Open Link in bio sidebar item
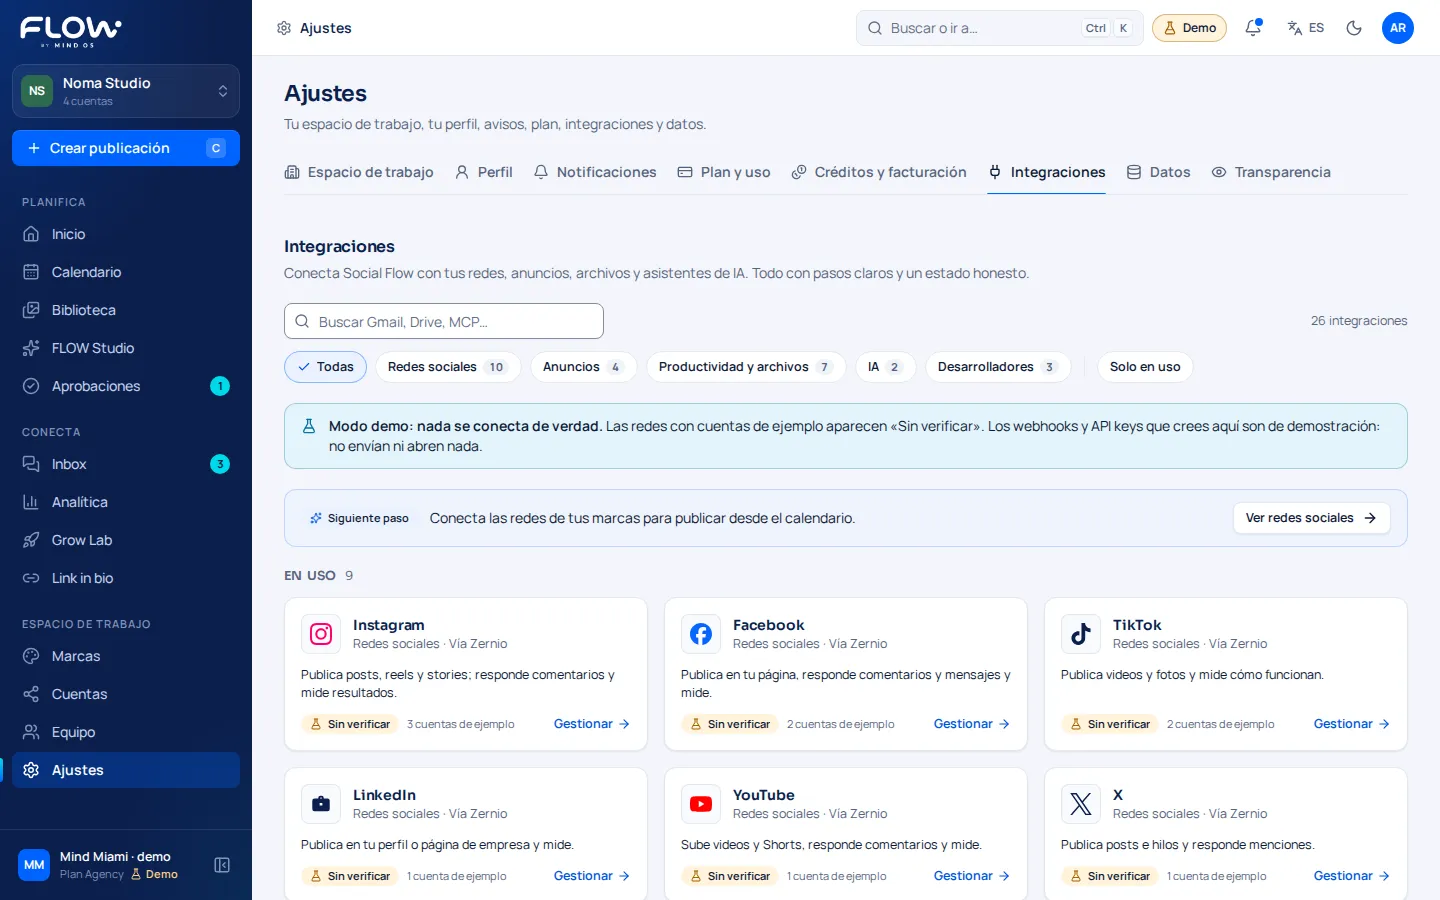Screen dimensions: 1440x900 [x=126, y=578]
